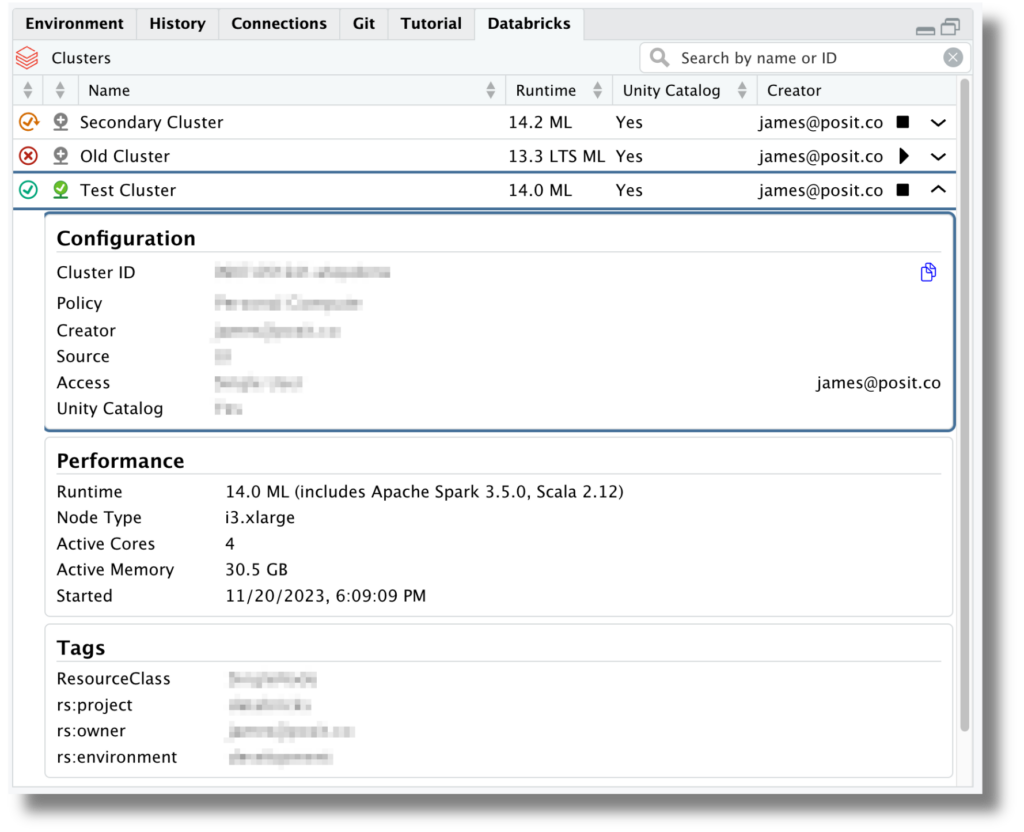Open the Git tab
Viewport: 1024px width, 832px height.
[362, 23]
